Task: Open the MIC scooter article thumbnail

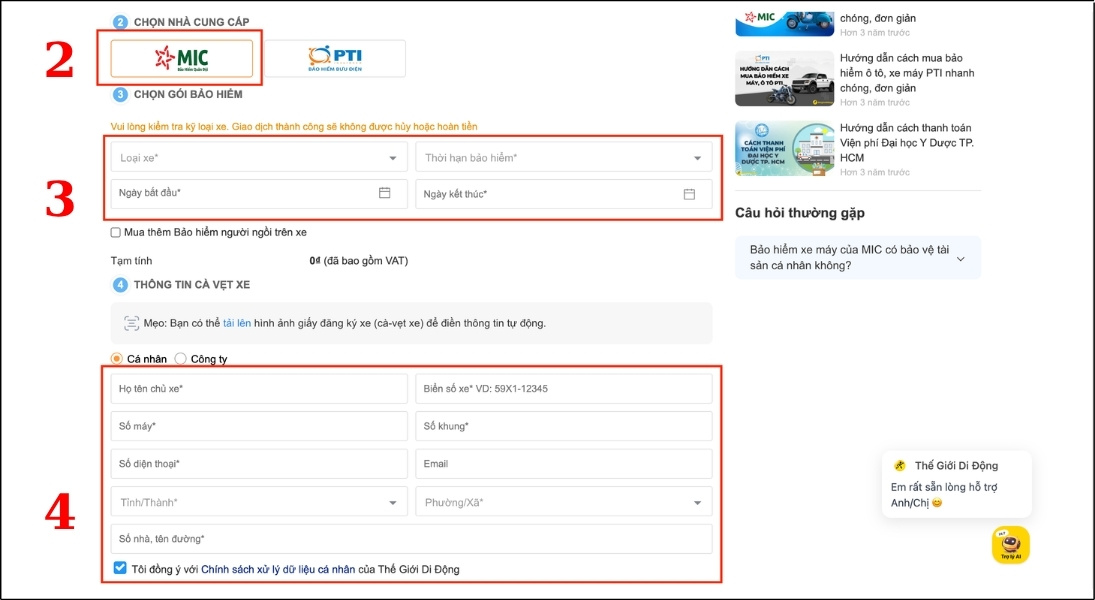Action: tap(784, 23)
